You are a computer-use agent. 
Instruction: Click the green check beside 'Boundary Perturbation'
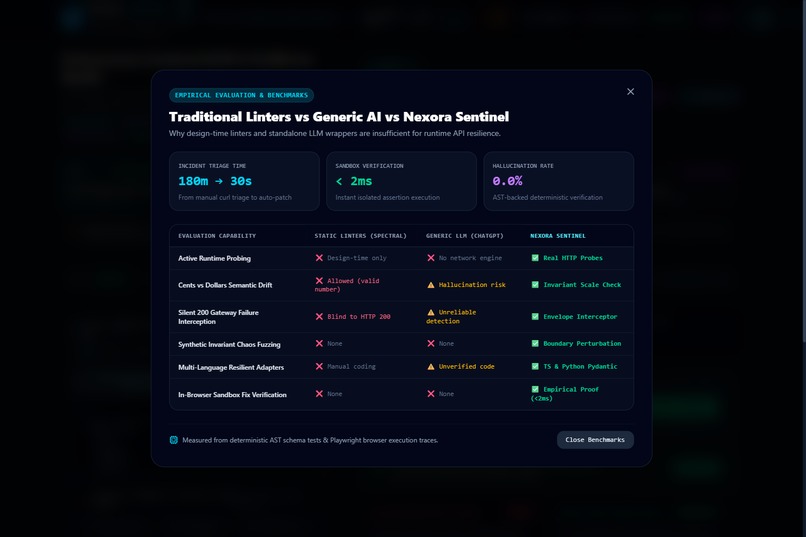click(535, 343)
